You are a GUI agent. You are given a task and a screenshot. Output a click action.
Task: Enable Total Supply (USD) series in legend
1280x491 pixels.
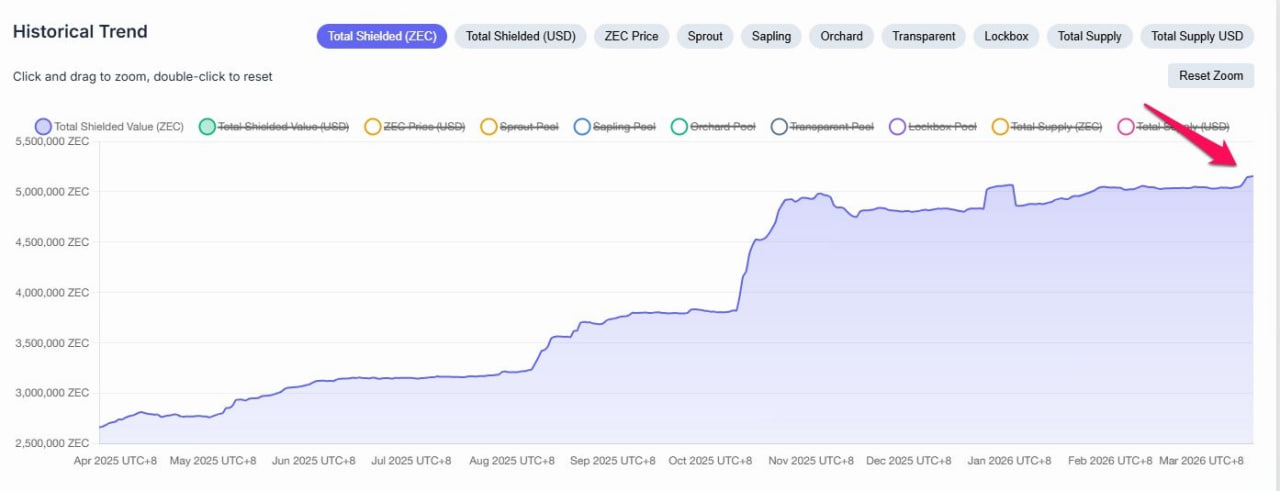point(1182,127)
